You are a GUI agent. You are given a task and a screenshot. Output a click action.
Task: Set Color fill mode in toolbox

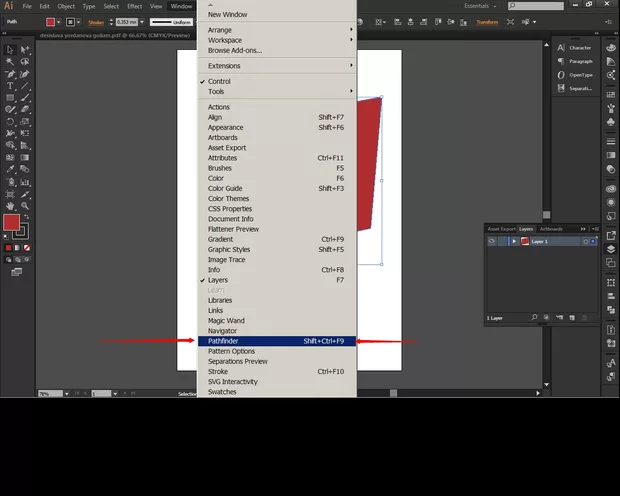tap(8, 248)
